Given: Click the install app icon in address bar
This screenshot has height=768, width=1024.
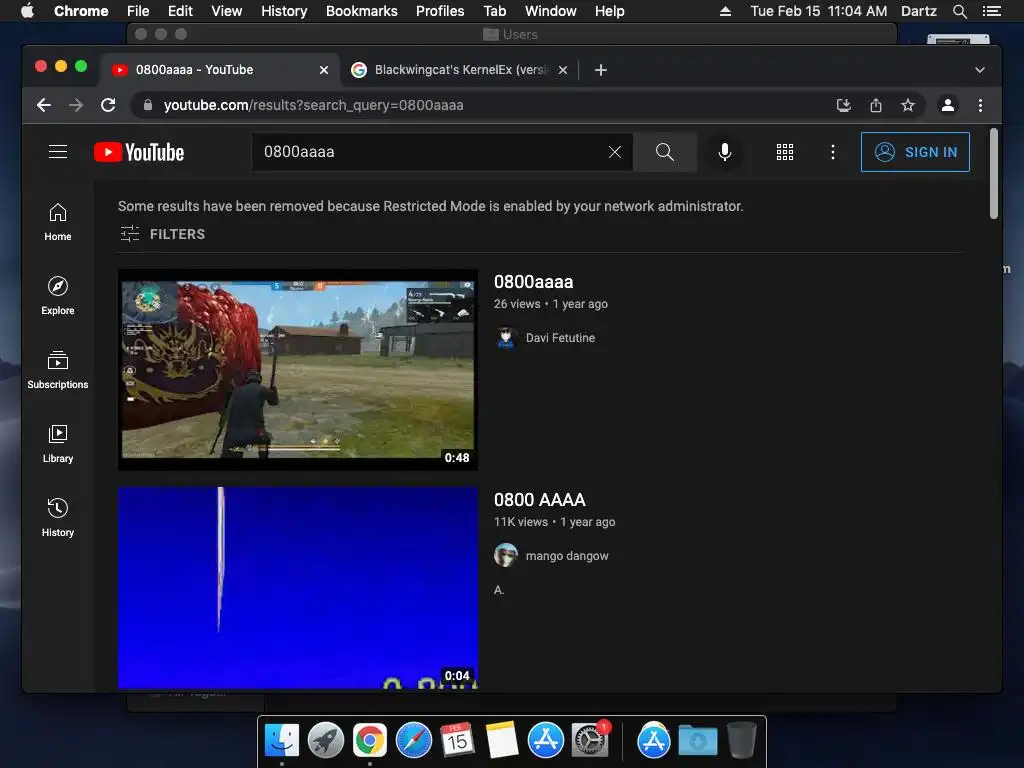Looking at the screenshot, I should point(843,105).
